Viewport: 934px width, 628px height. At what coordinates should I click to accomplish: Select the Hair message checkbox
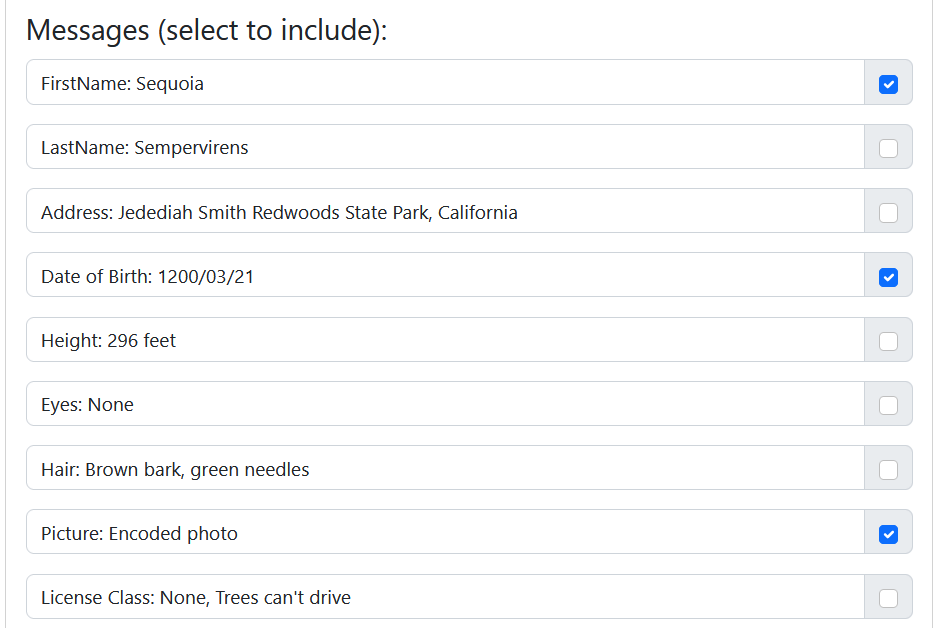point(888,470)
